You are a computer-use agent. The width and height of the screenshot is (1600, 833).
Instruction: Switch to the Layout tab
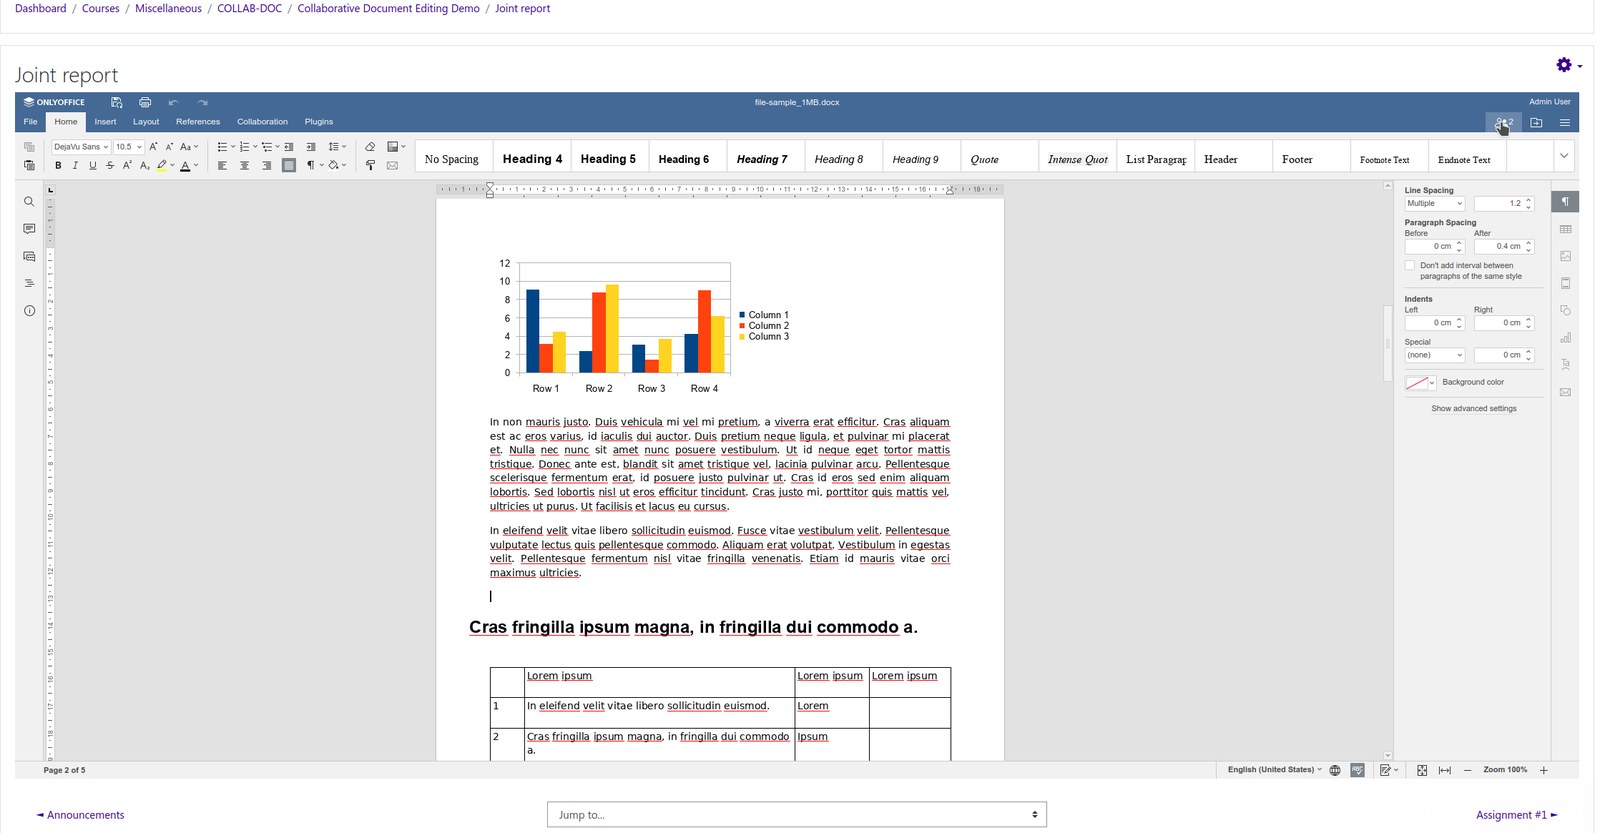pyautogui.click(x=146, y=122)
